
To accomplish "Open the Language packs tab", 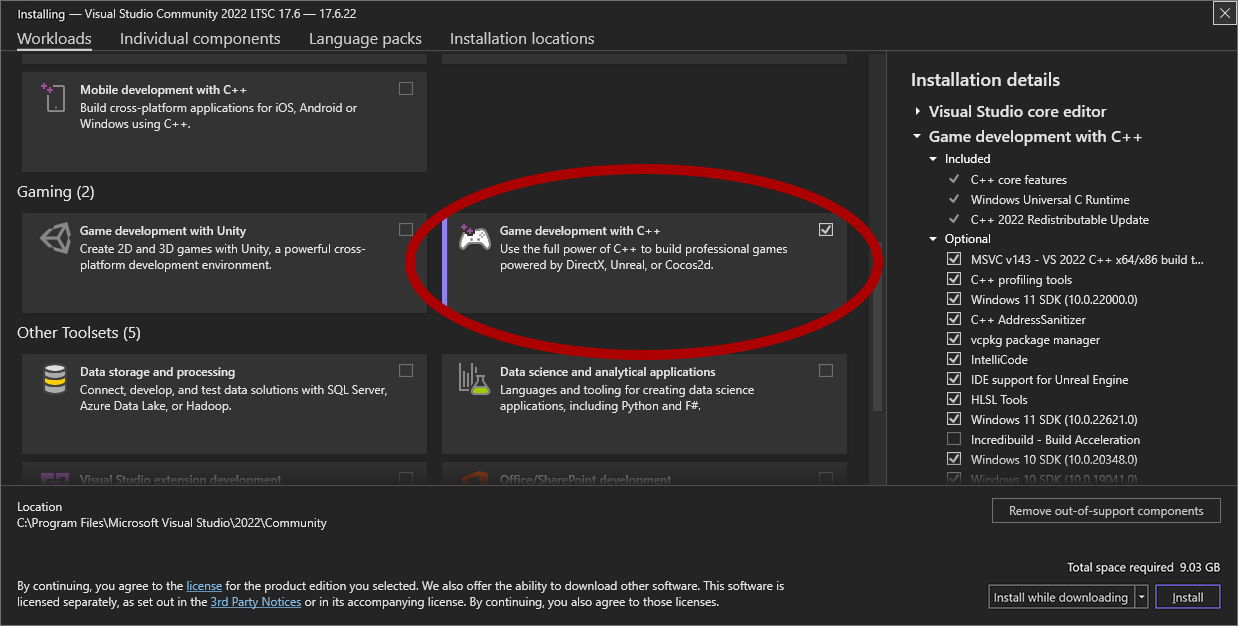I will [365, 39].
